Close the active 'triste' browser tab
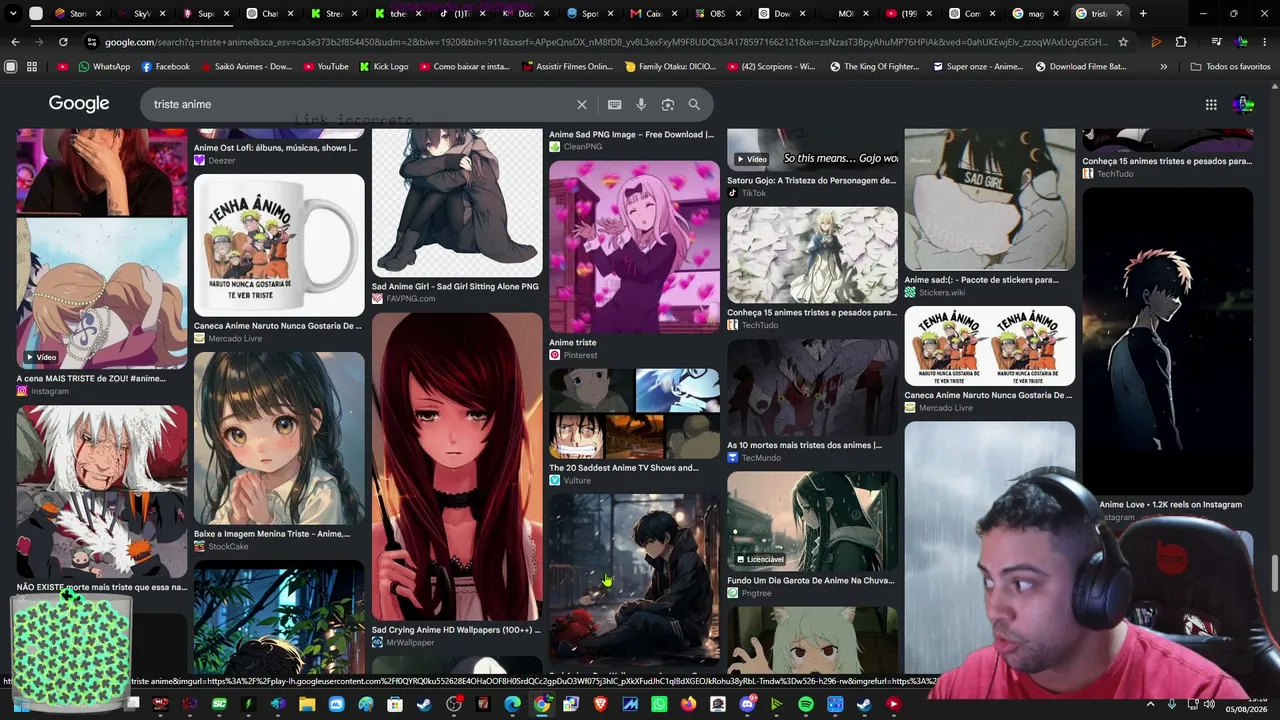1280x720 pixels. click(x=1119, y=14)
